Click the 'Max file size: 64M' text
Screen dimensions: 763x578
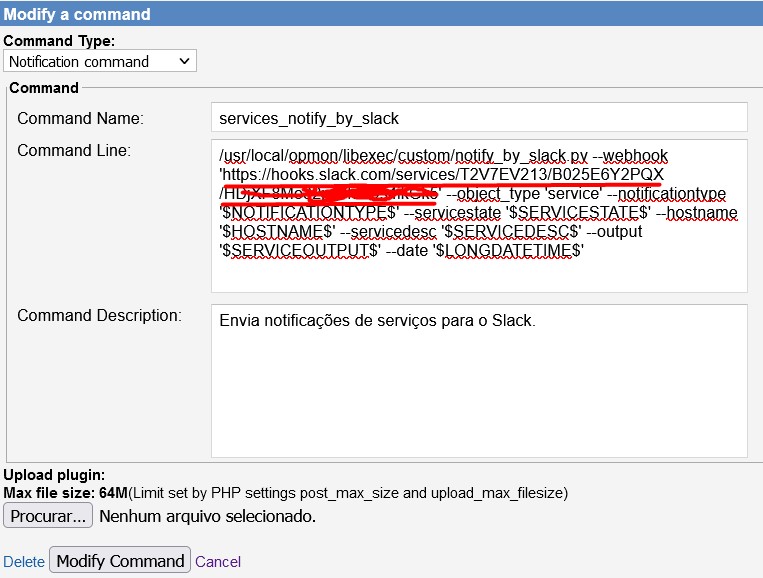63,494
